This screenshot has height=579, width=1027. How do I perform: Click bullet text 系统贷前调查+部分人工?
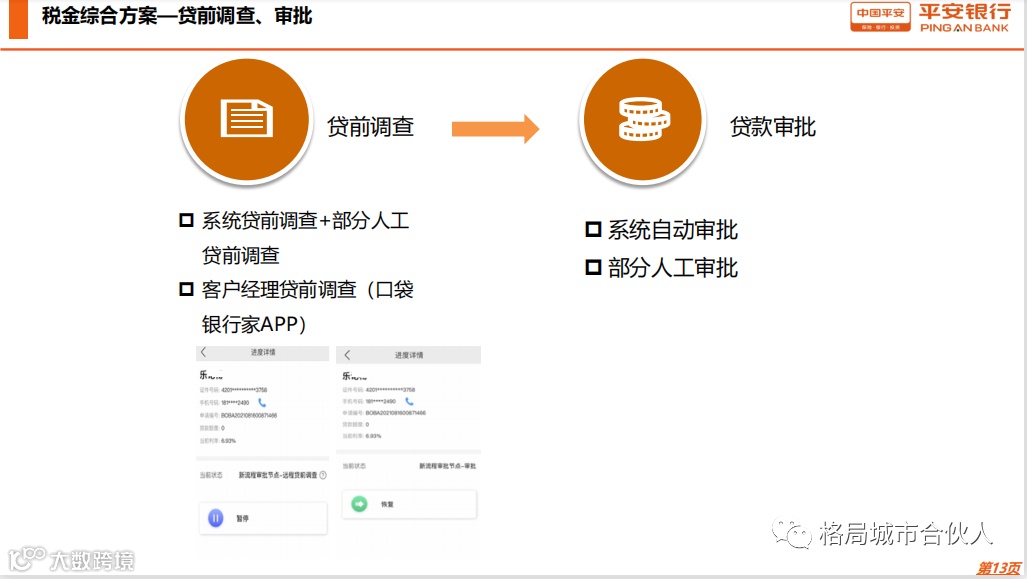click(305, 221)
